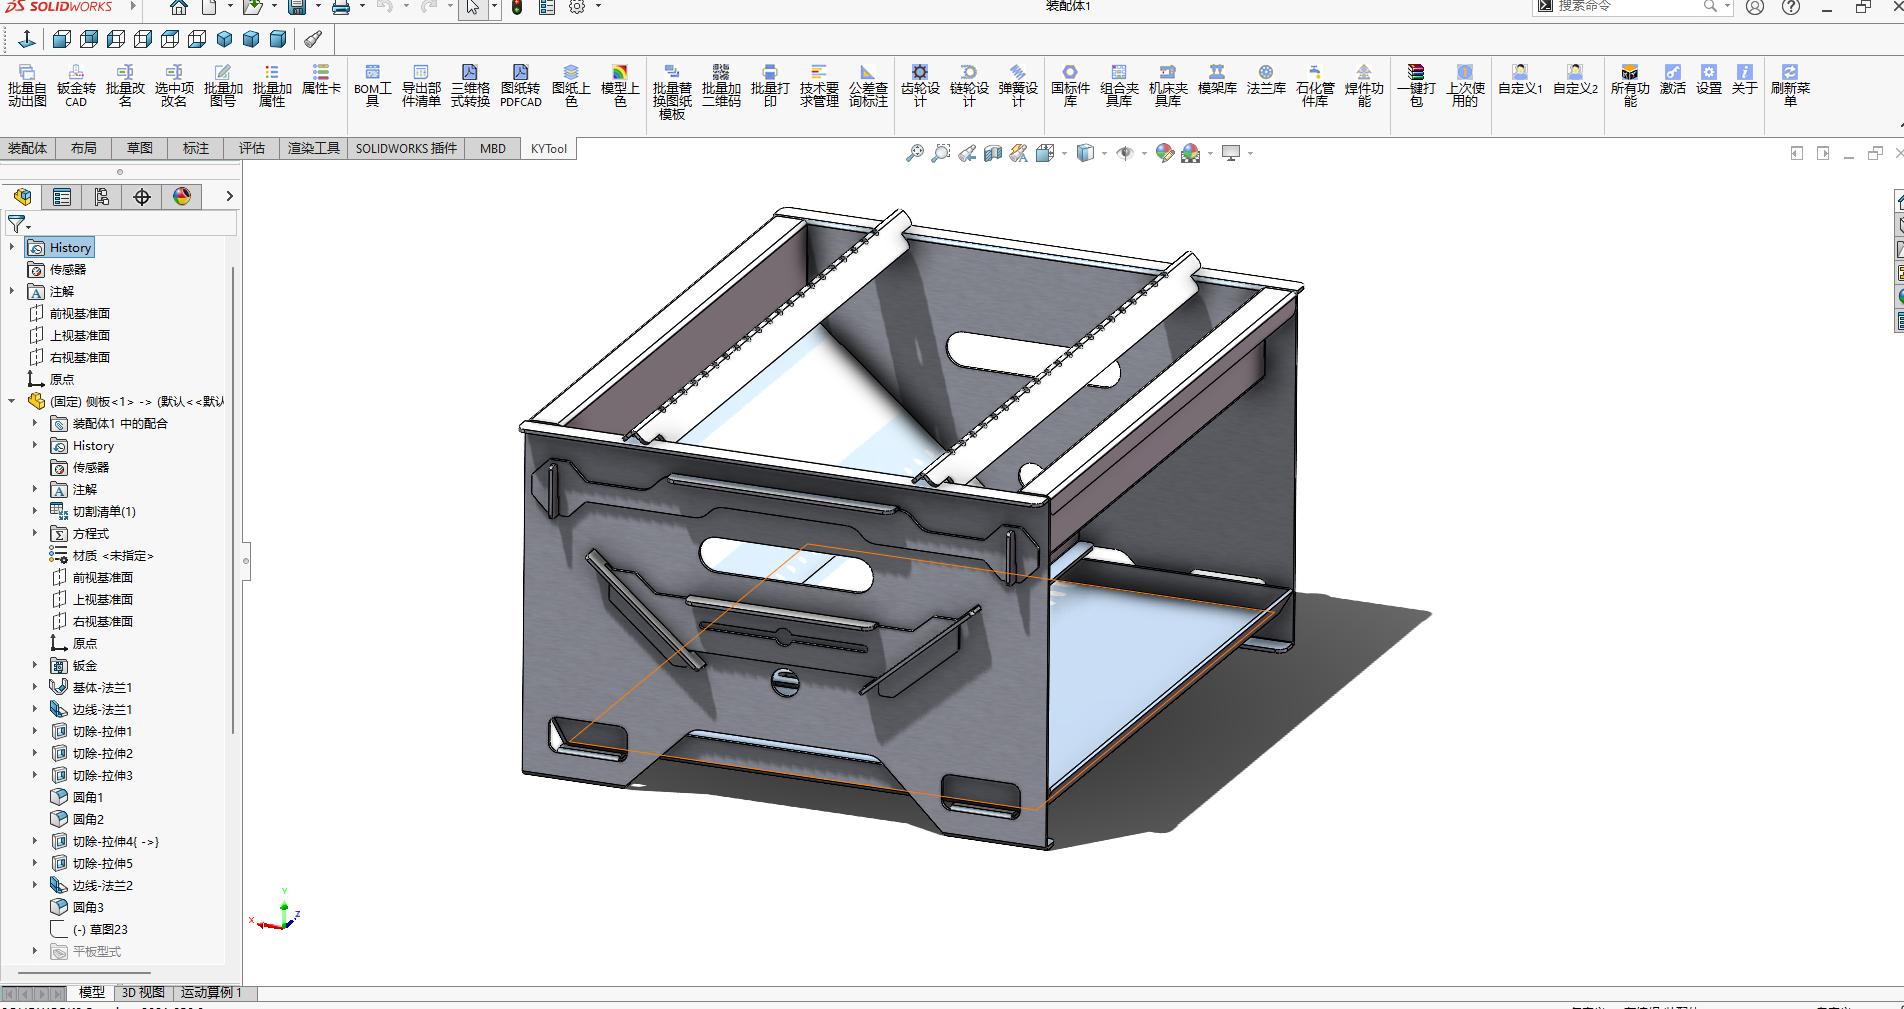Click the 钣金转CAD tool

(x=76, y=86)
